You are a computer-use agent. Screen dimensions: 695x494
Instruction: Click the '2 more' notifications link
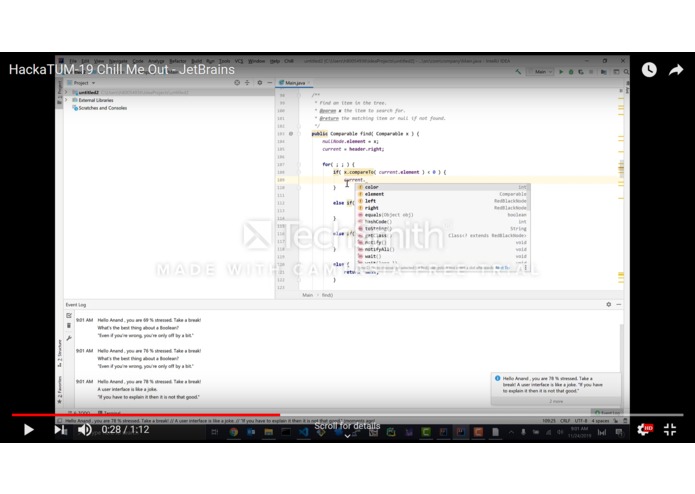(556, 401)
